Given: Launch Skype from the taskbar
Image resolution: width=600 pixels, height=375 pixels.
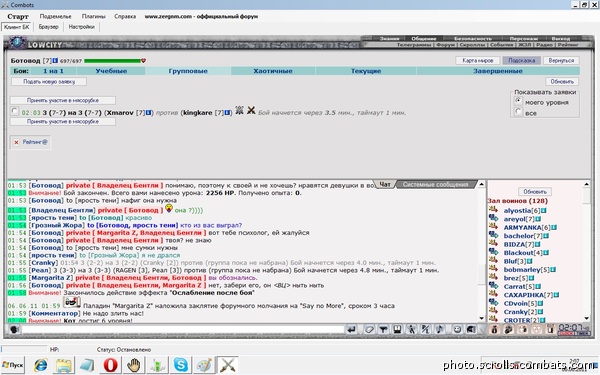Looking at the screenshot, I should click(181, 365).
